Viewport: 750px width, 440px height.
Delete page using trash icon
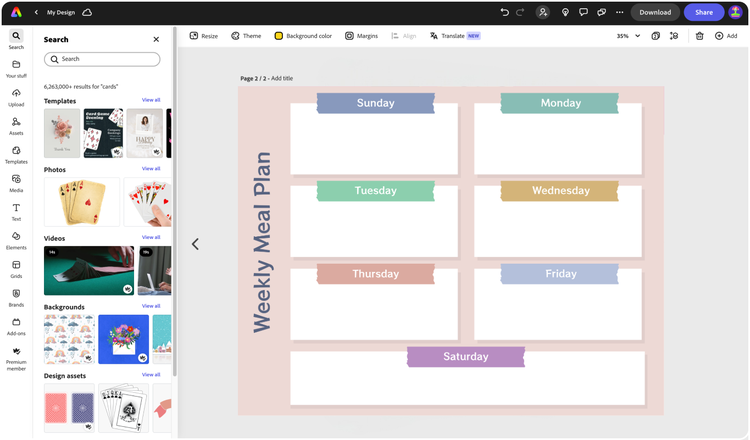(x=699, y=36)
